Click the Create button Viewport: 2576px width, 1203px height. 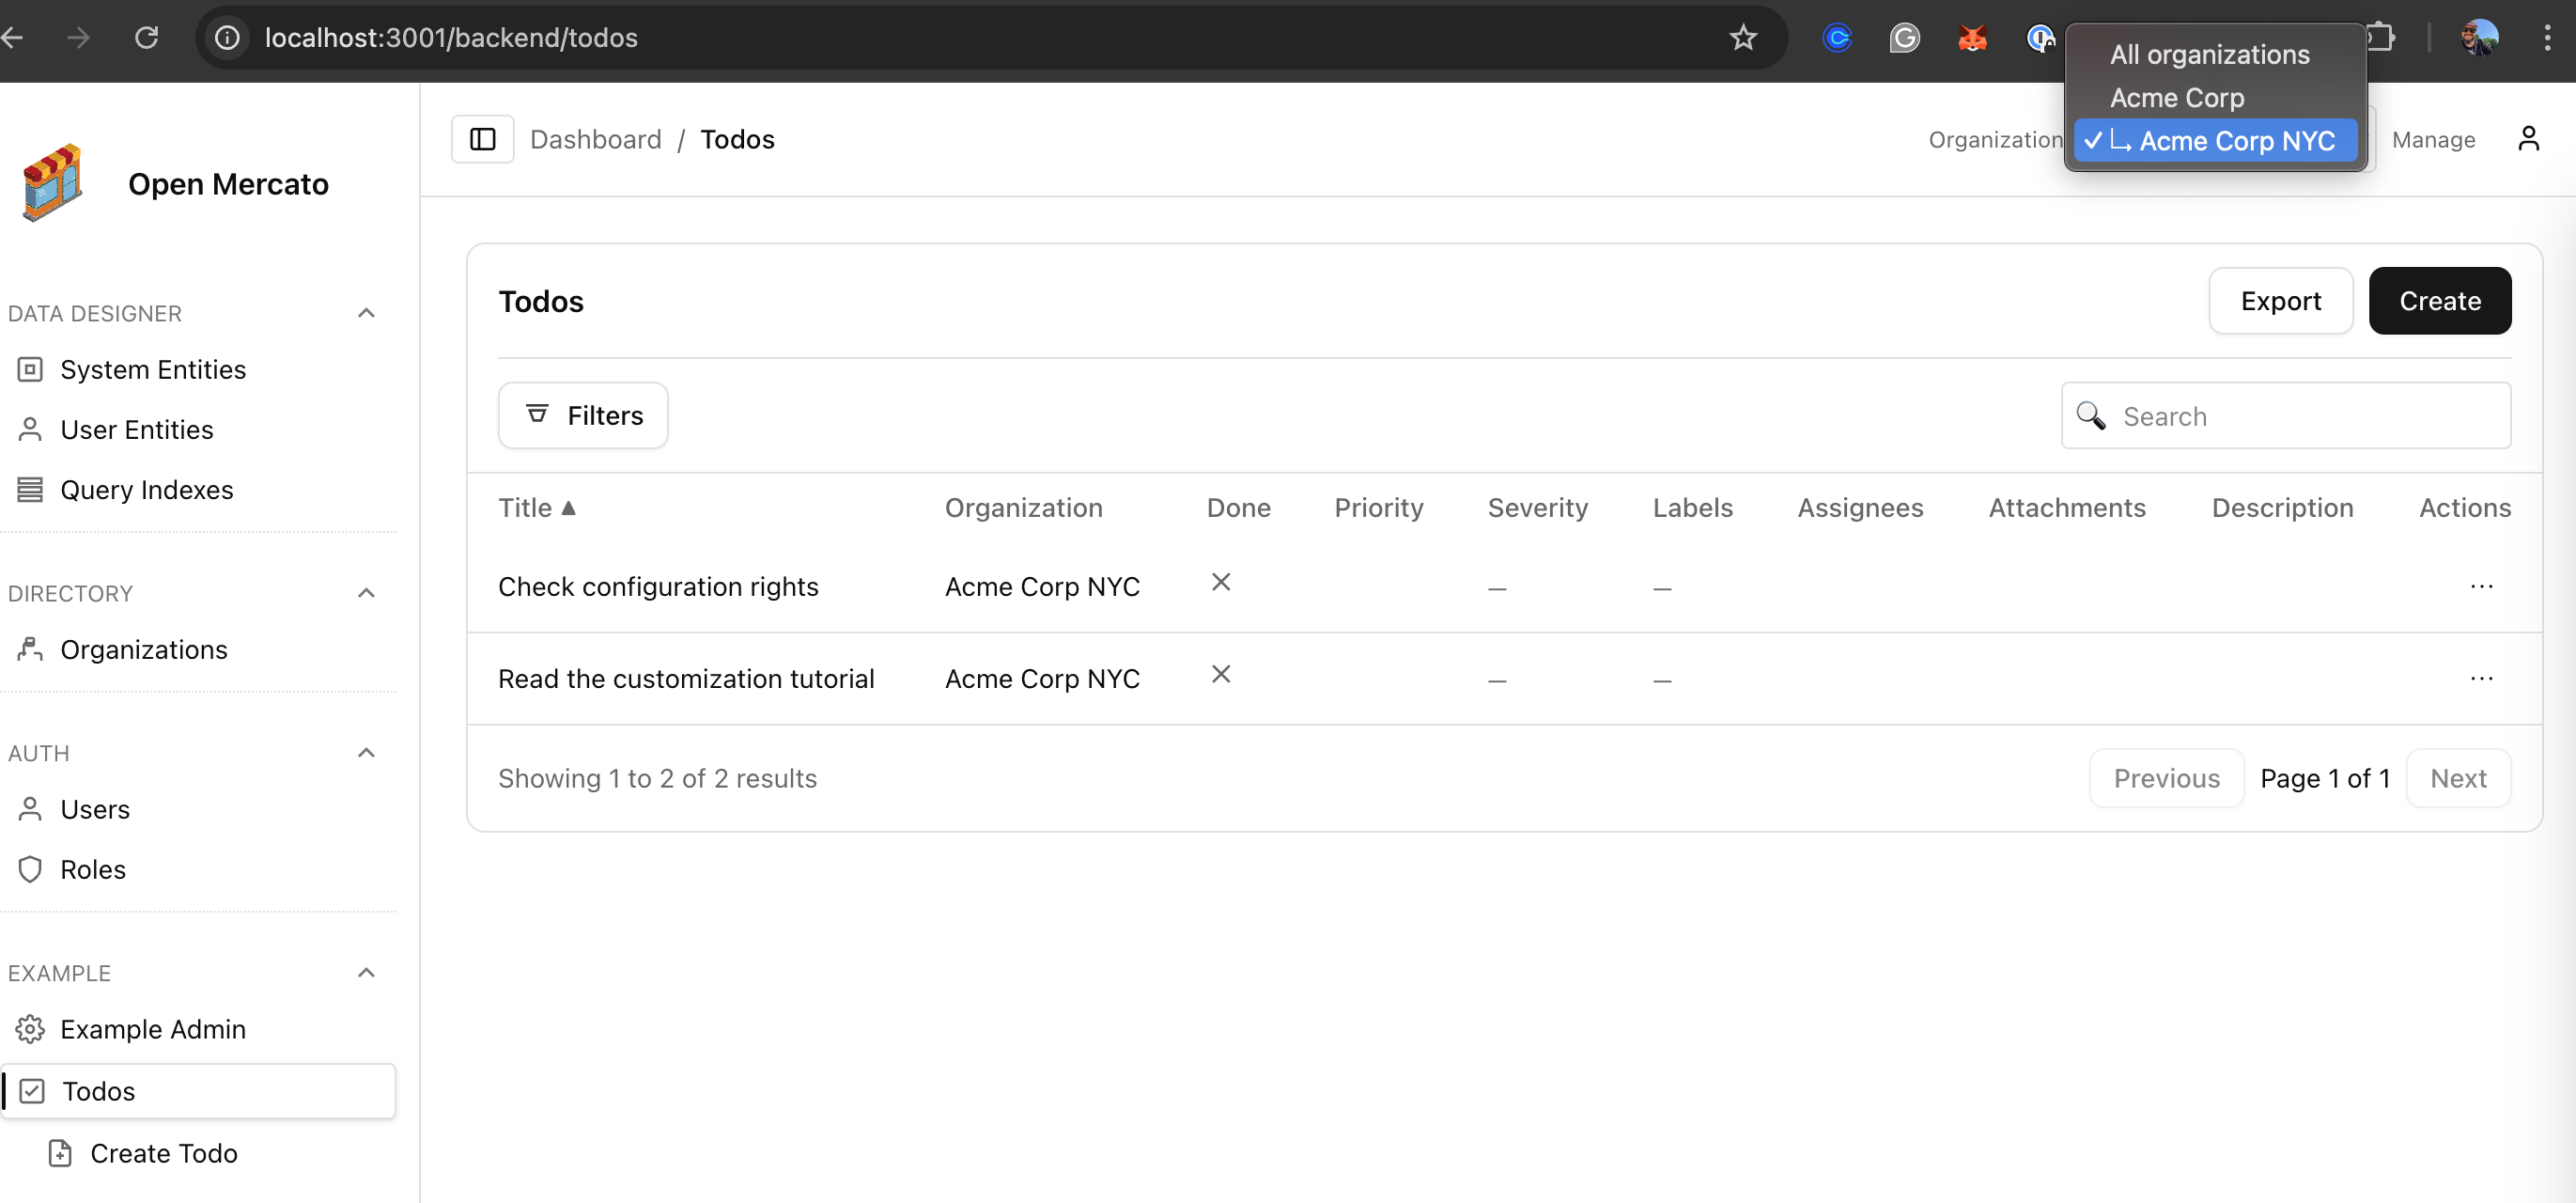[2439, 300]
